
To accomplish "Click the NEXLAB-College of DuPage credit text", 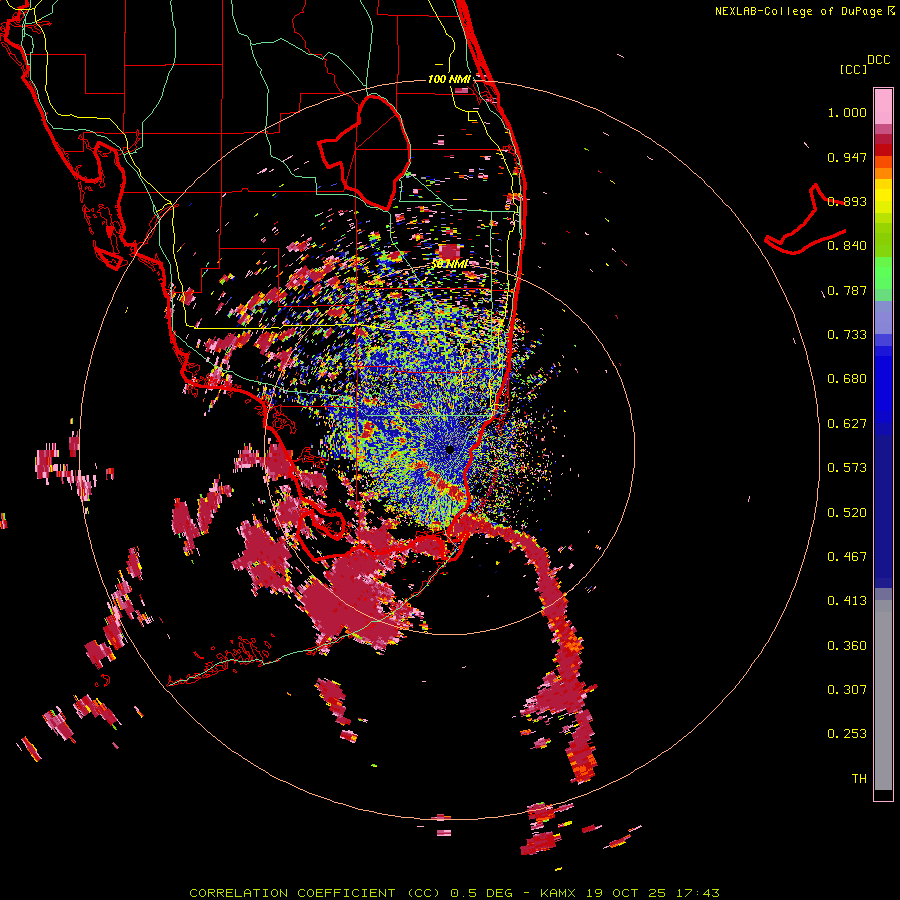I will coord(805,11).
